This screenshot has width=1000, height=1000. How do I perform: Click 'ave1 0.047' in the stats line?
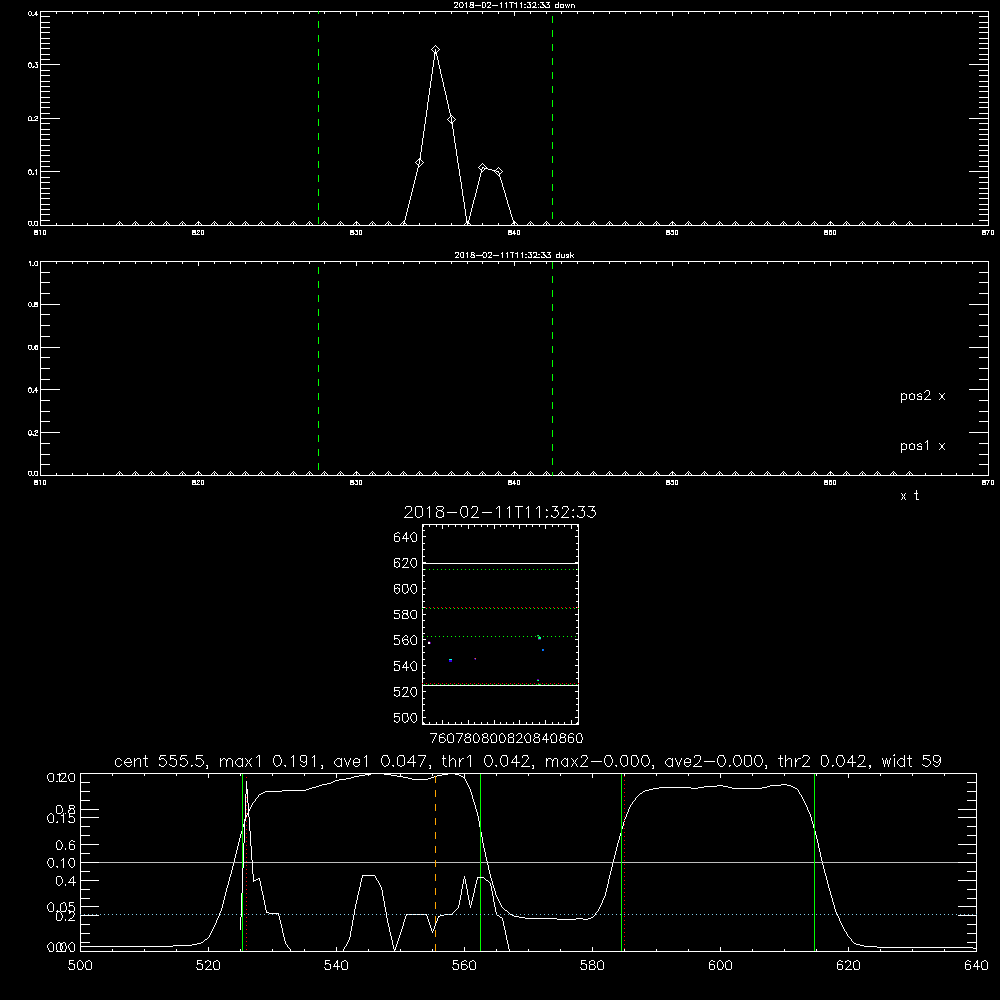point(381,761)
